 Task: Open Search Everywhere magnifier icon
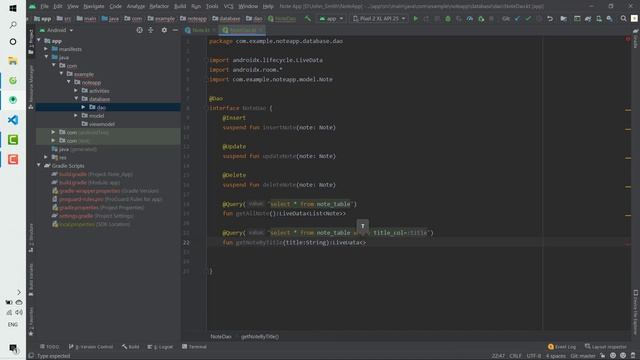pyautogui.click(x=623, y=19)
